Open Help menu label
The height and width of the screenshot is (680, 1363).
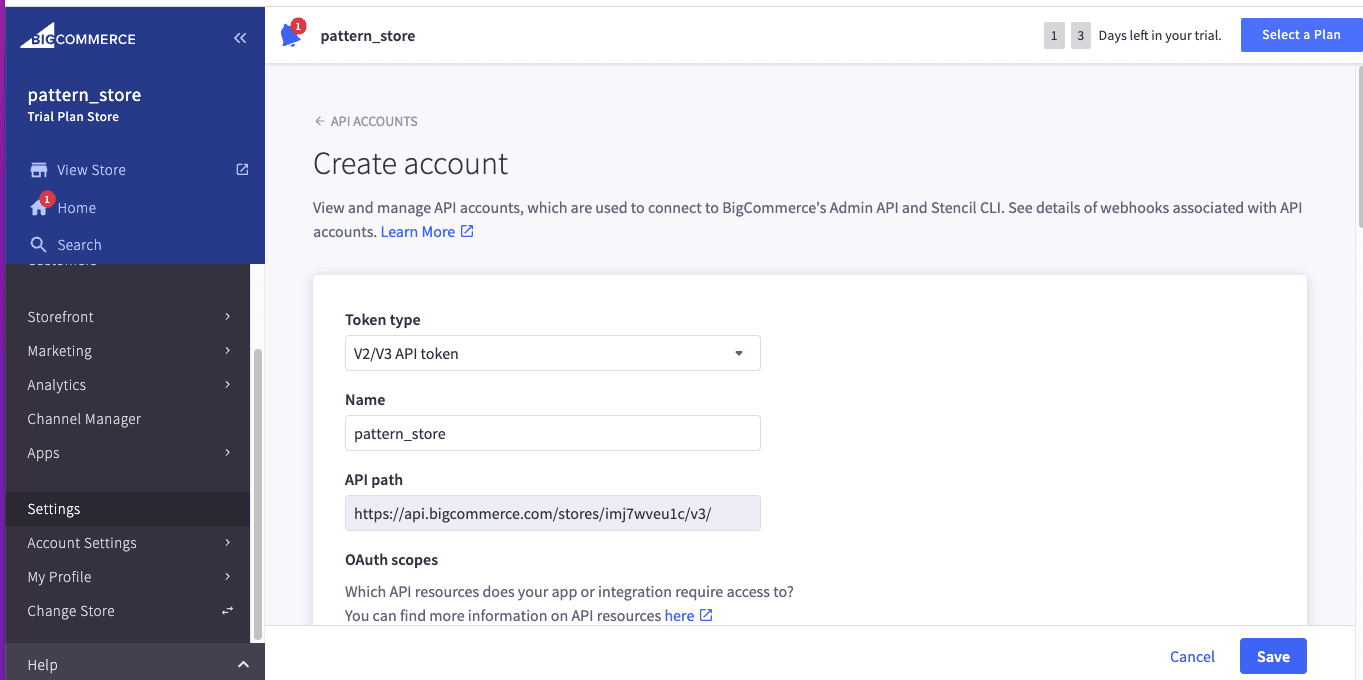coord(42,665)
